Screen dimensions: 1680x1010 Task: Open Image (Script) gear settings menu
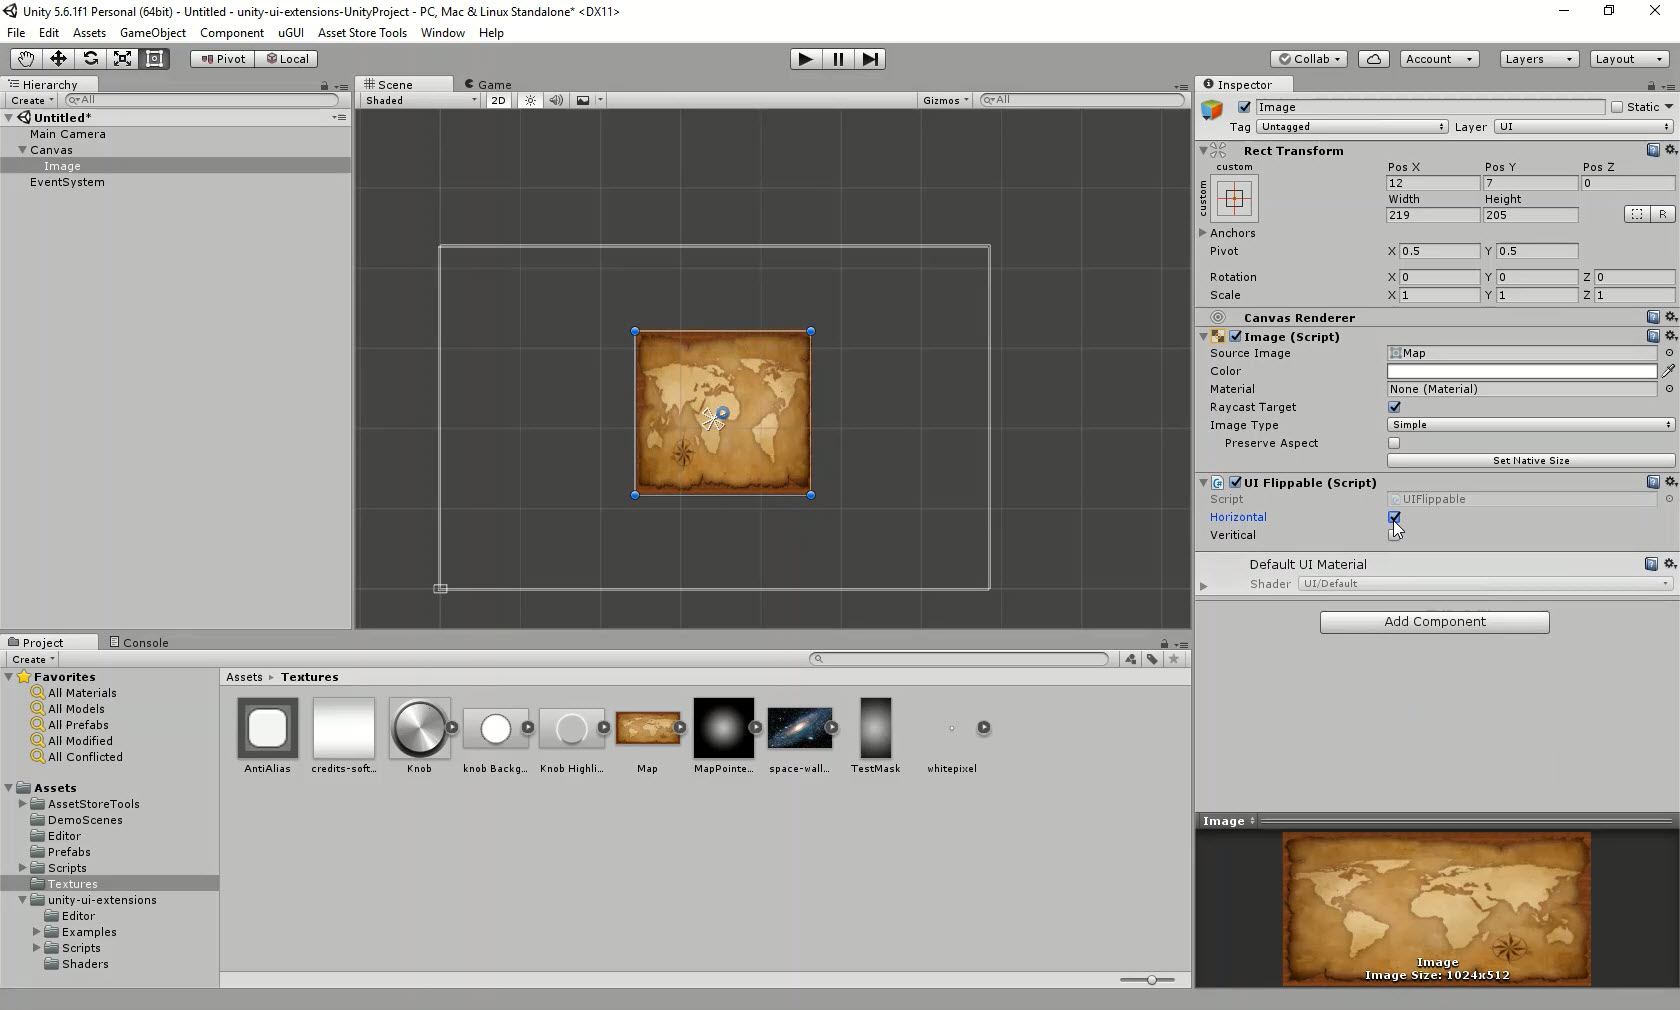(1670, 336)
